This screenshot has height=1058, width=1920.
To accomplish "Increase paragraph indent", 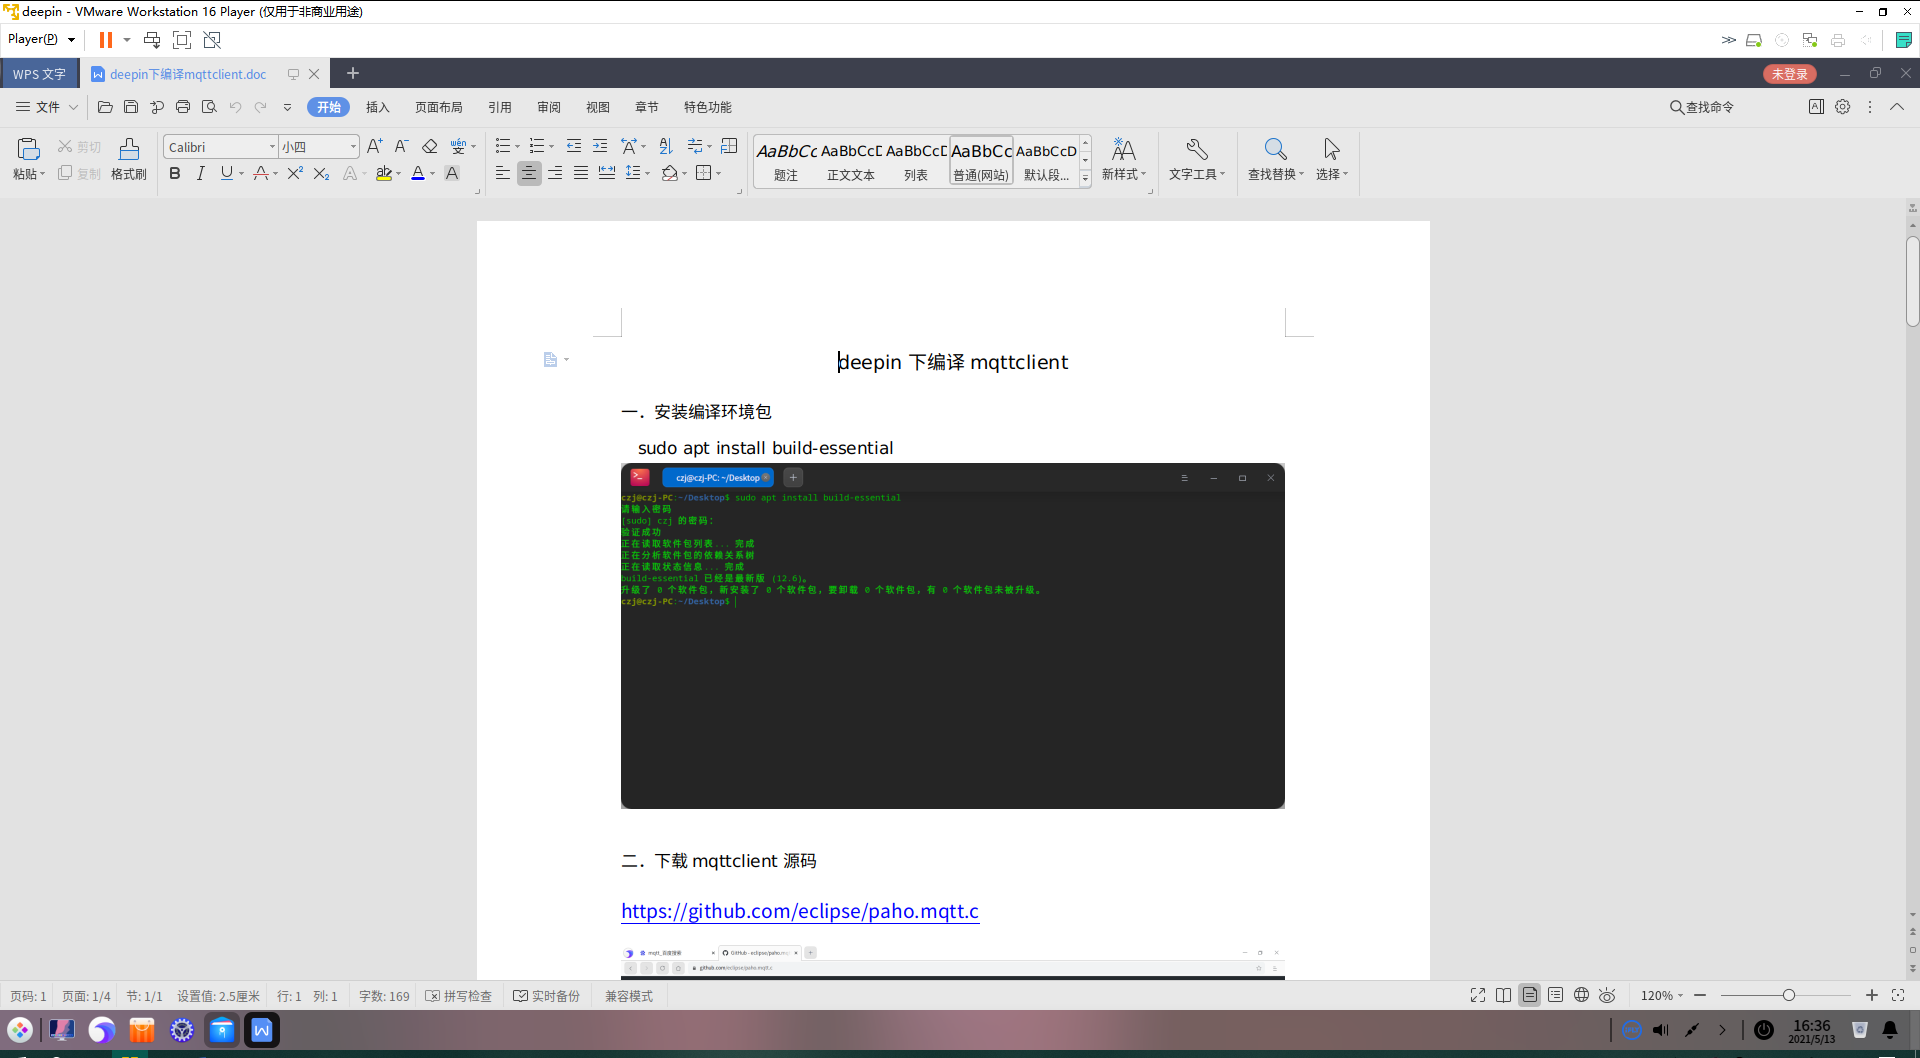I will pyautogui.click(x=600, y=146).
